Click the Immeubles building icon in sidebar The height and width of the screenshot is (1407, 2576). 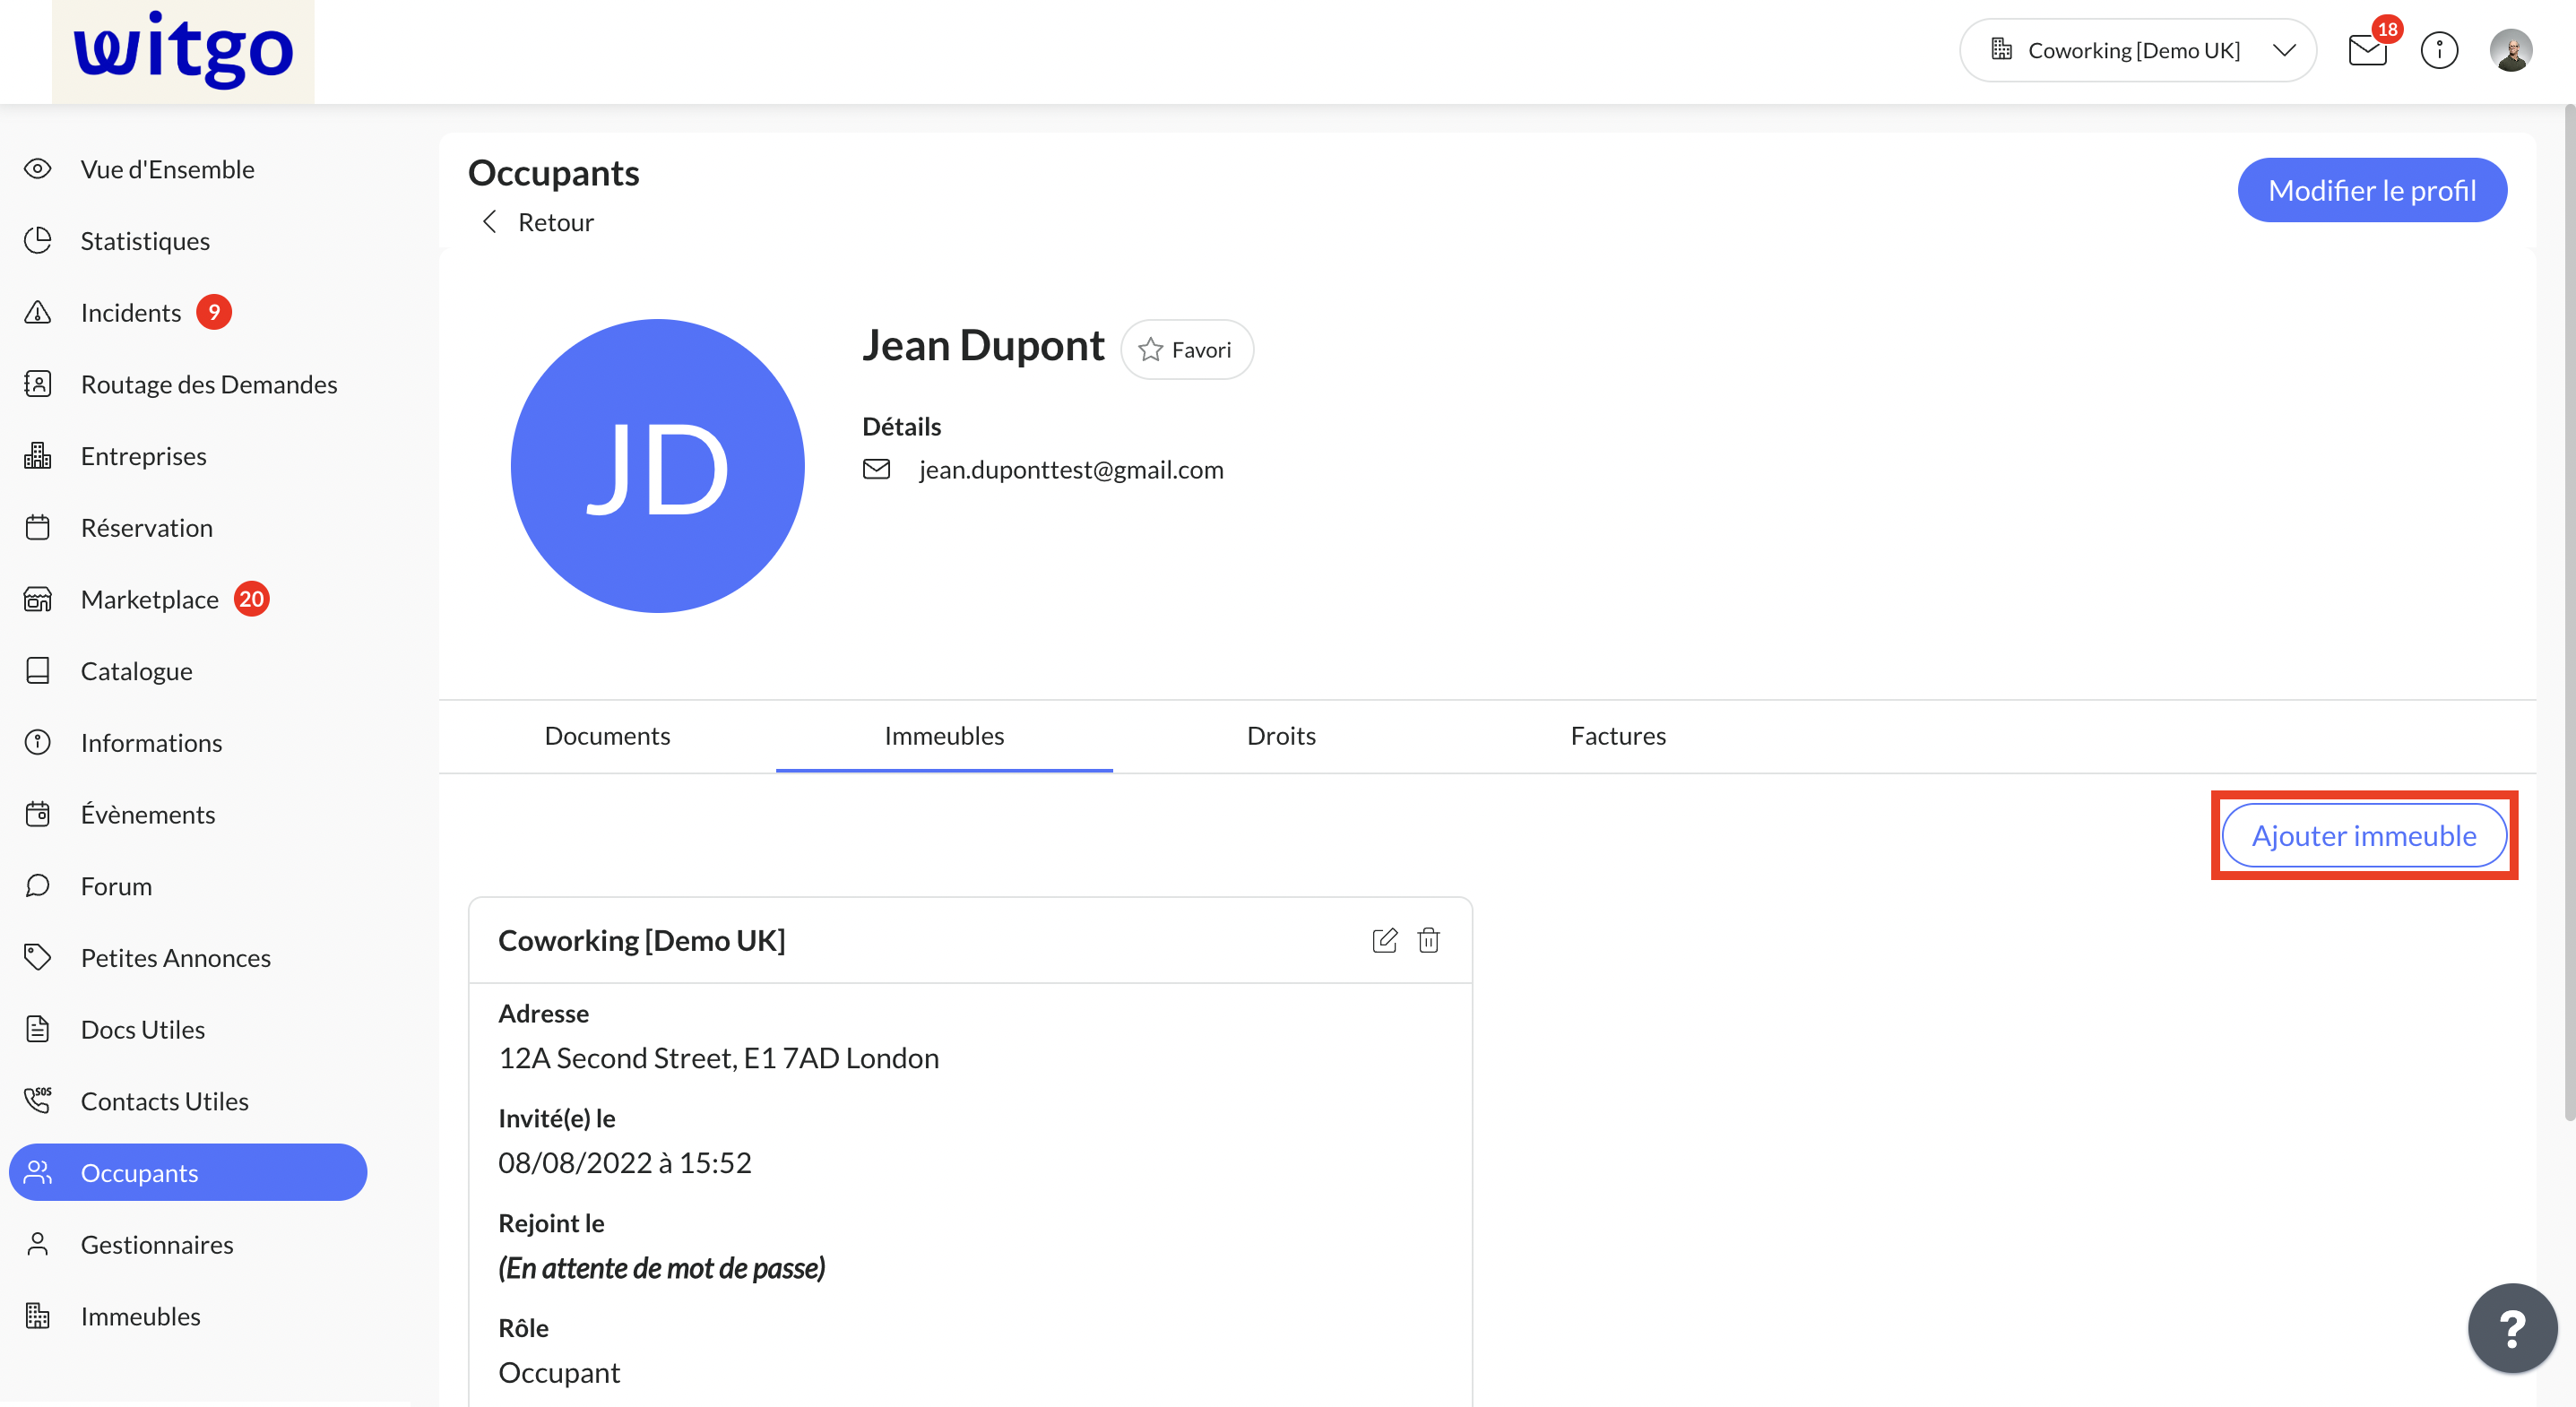[38, 1316]
